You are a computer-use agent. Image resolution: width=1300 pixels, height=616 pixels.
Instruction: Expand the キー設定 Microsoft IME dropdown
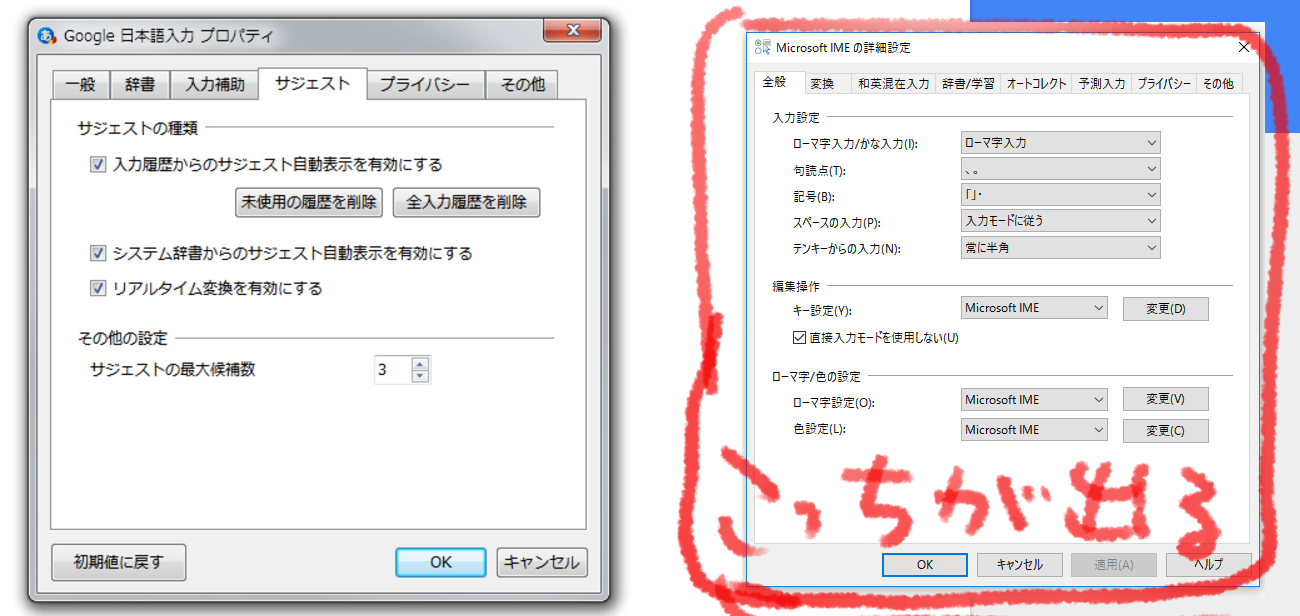(x=1034, y=308)
